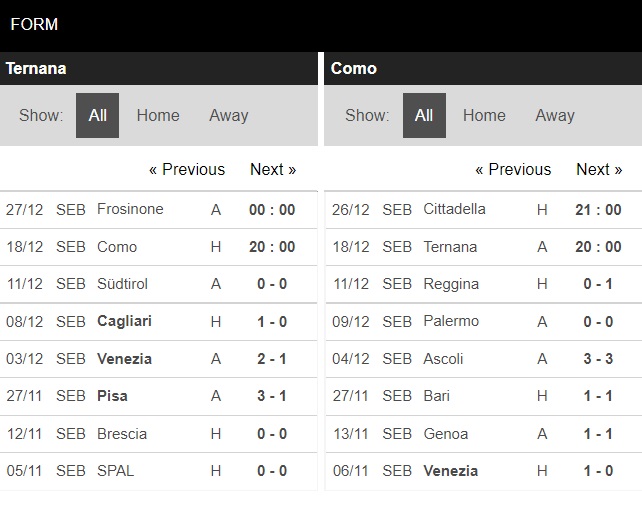This screenshot has height=512, width=642.
Task: Click the Südtirol 0 - 0 score
Action: point(272,284)
